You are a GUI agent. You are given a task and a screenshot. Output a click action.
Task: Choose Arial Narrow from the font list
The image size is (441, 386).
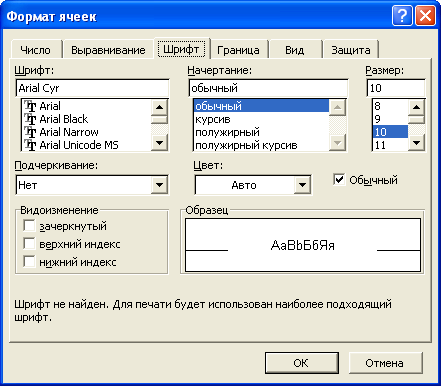point(69,132)
